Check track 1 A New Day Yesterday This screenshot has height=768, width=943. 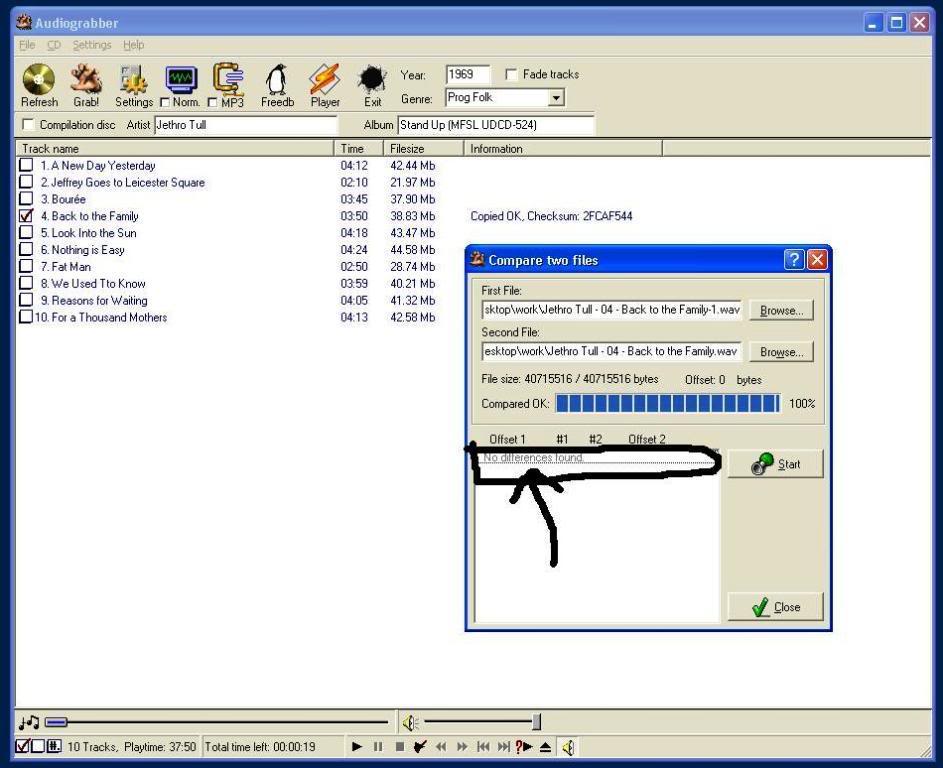click(26, 165)
